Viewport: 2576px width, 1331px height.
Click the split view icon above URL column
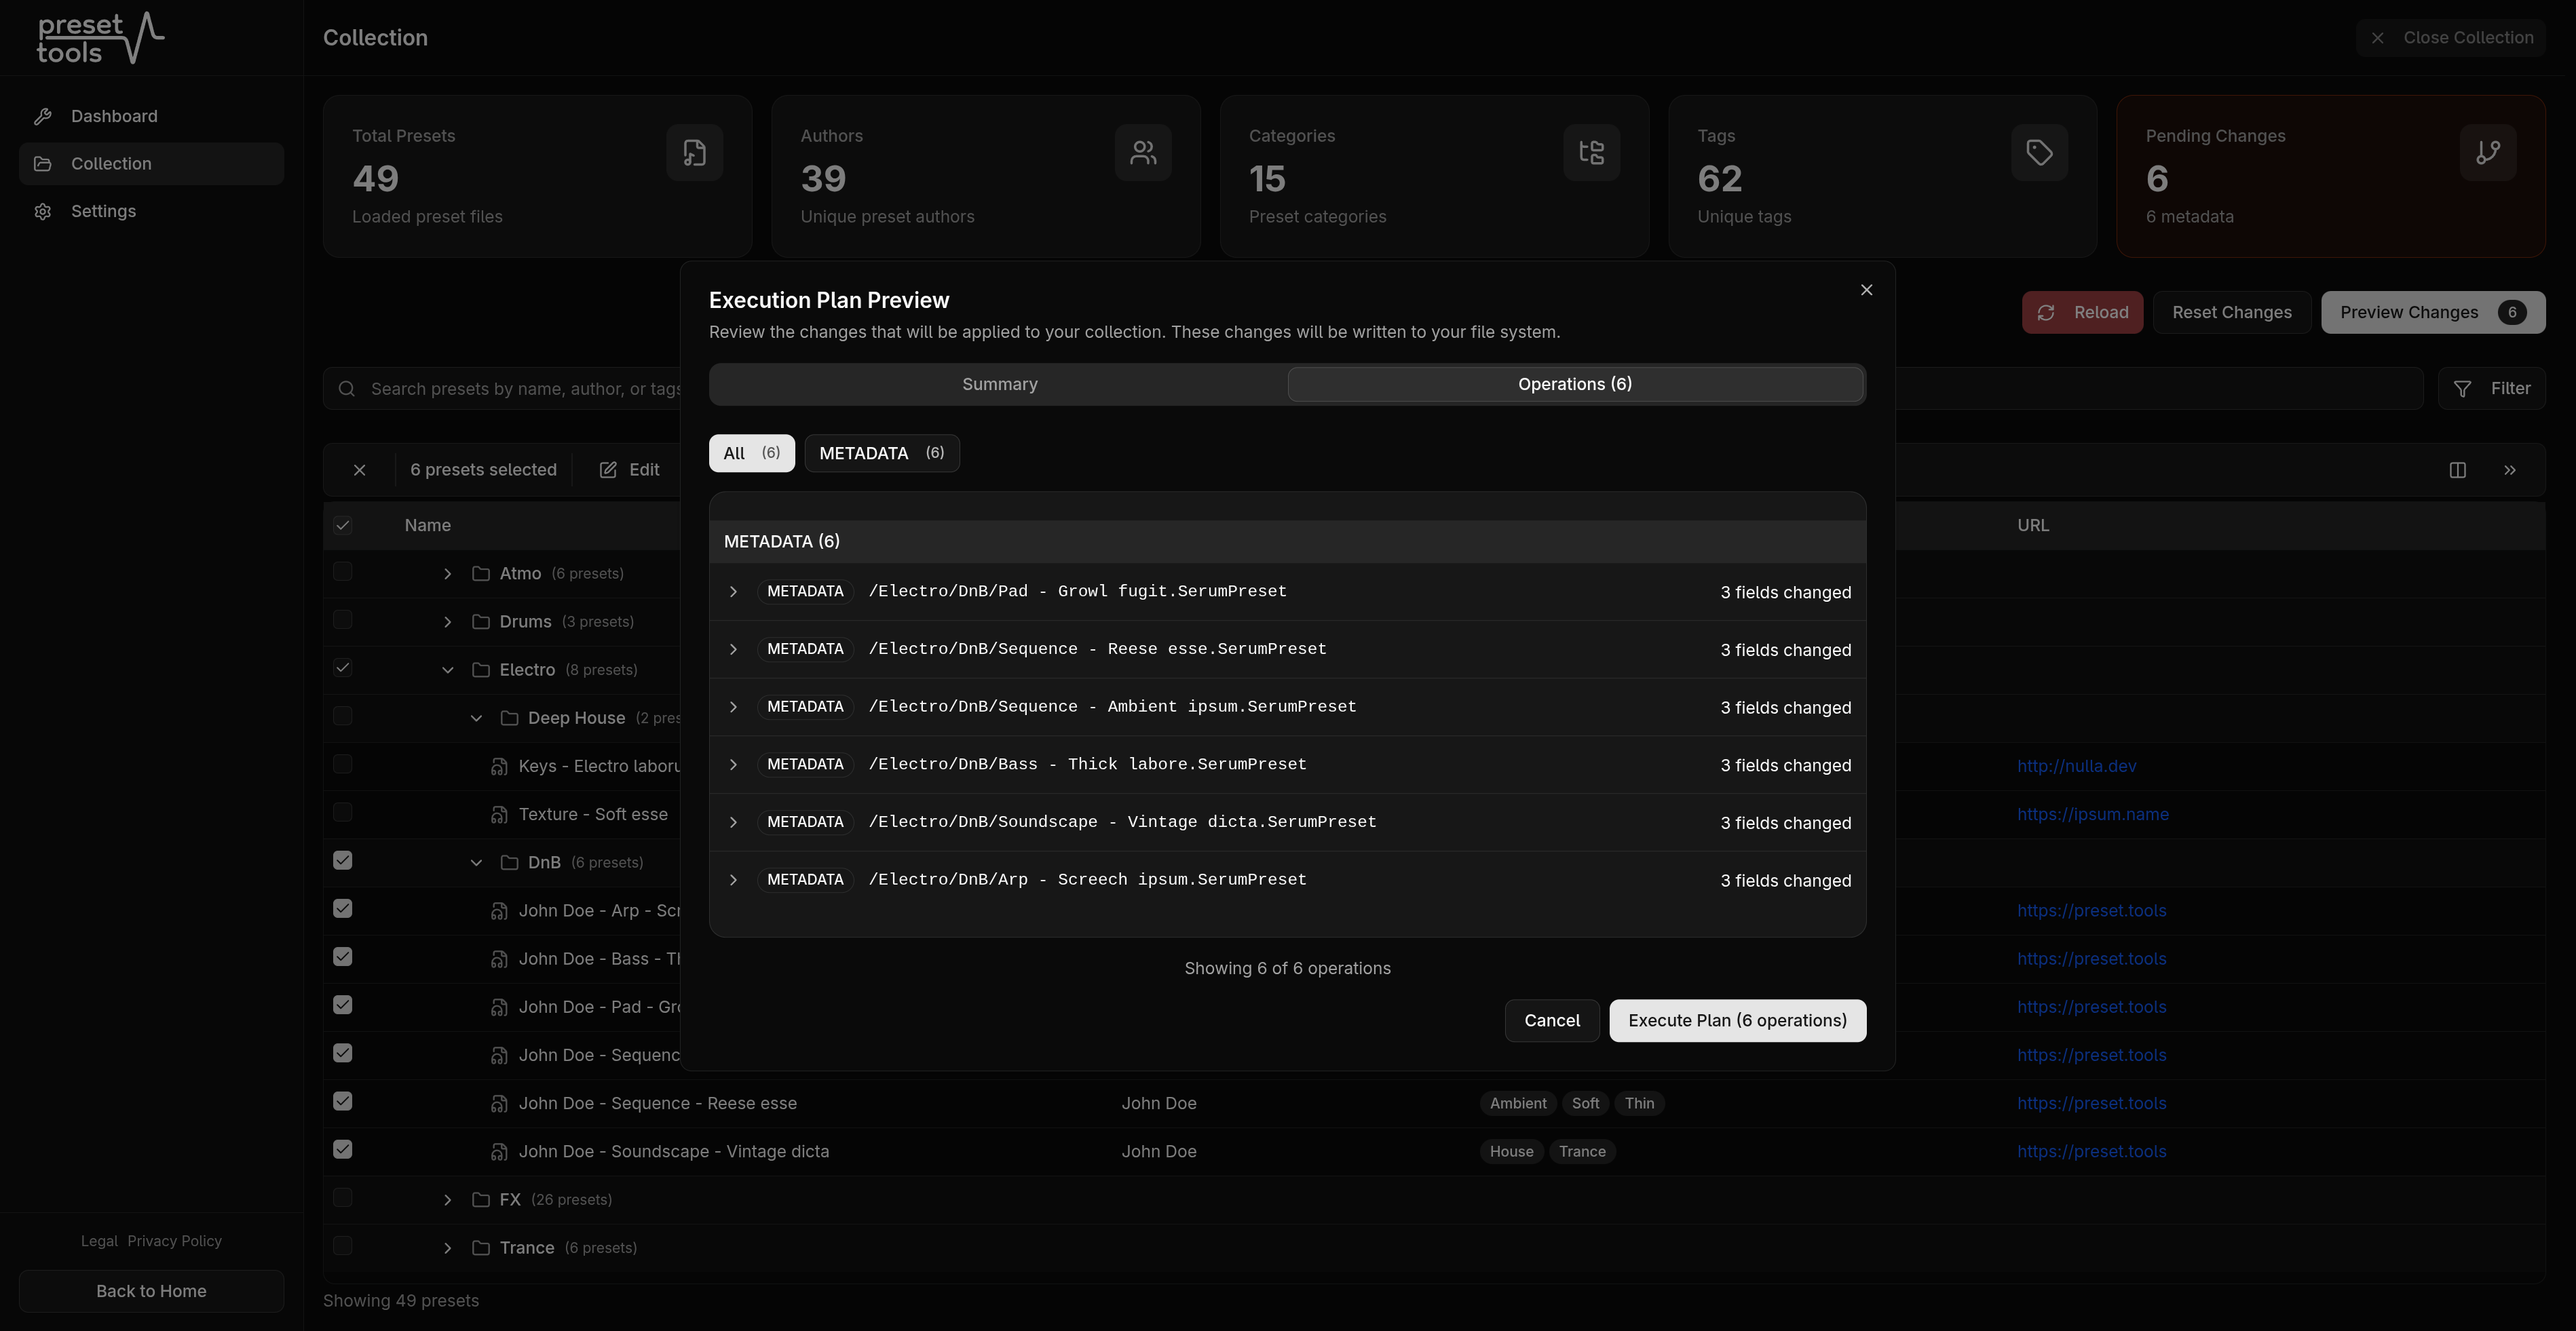pos(2458,469)
